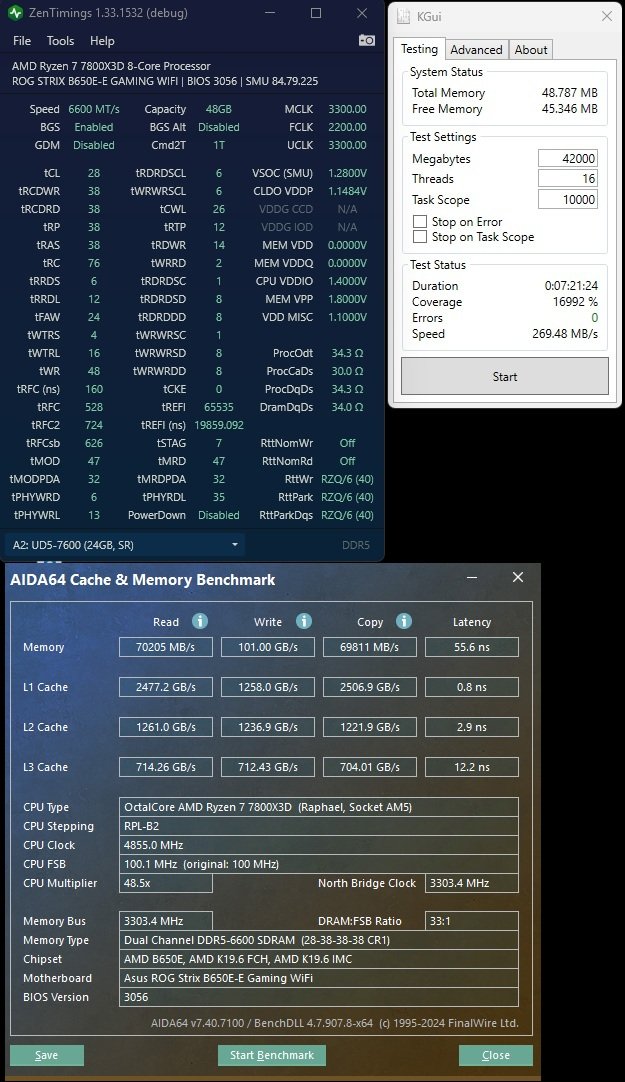Click the Task Scope input field
The image size is (625, 1082).
point(568,199)
